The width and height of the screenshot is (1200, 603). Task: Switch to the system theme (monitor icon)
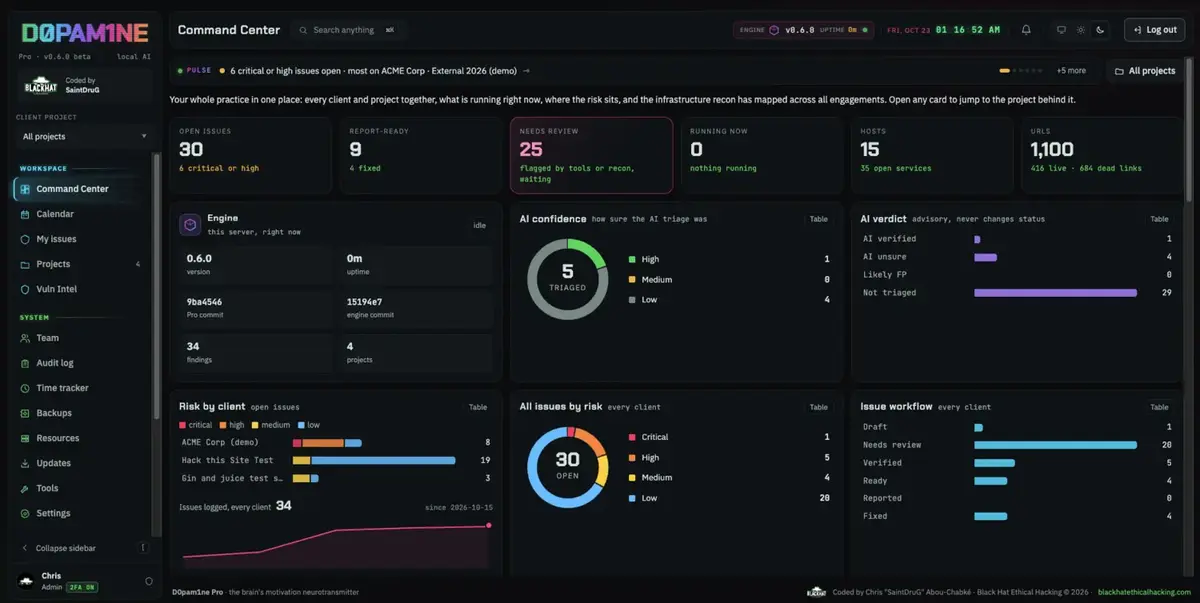(x=1061, y=30)
